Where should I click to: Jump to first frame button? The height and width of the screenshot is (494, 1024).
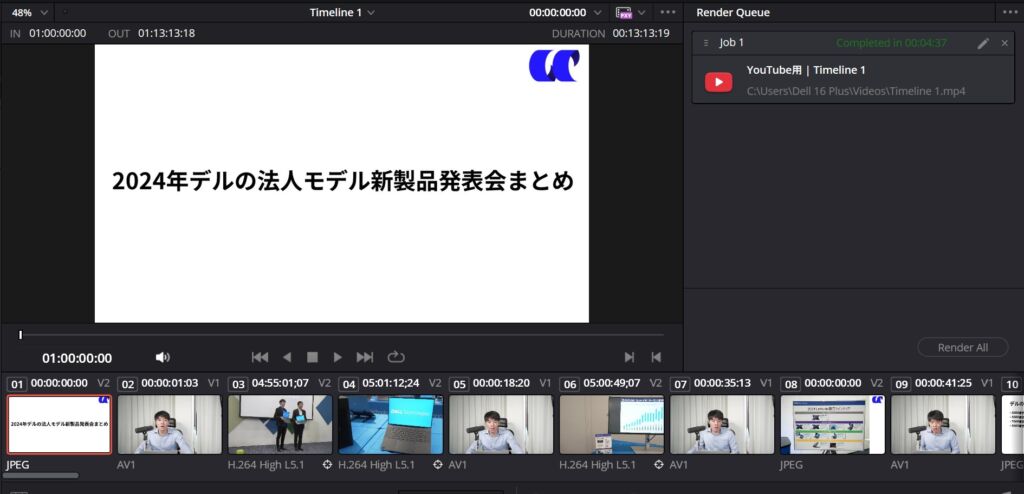click(260, 357)
